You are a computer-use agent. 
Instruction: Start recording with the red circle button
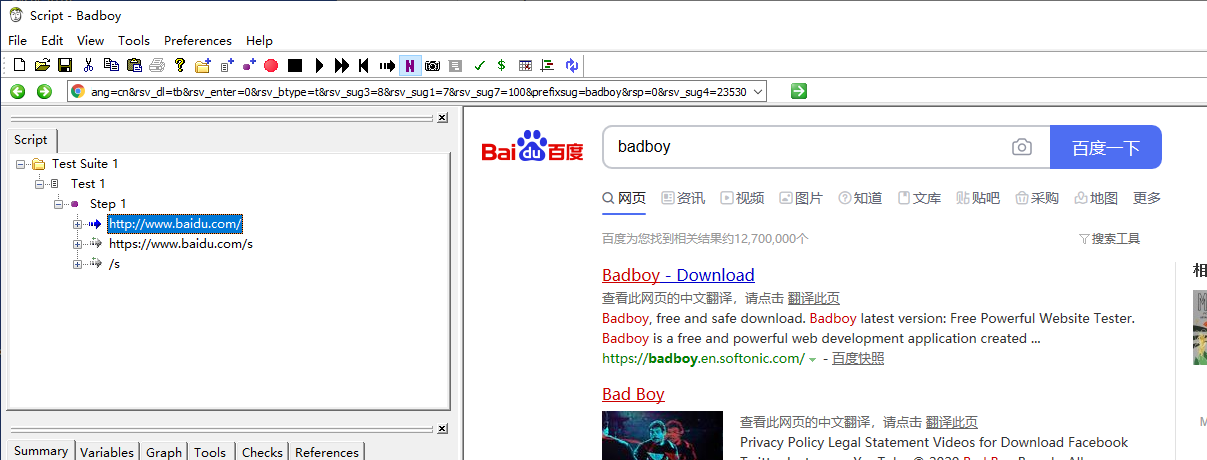point(271,66)
